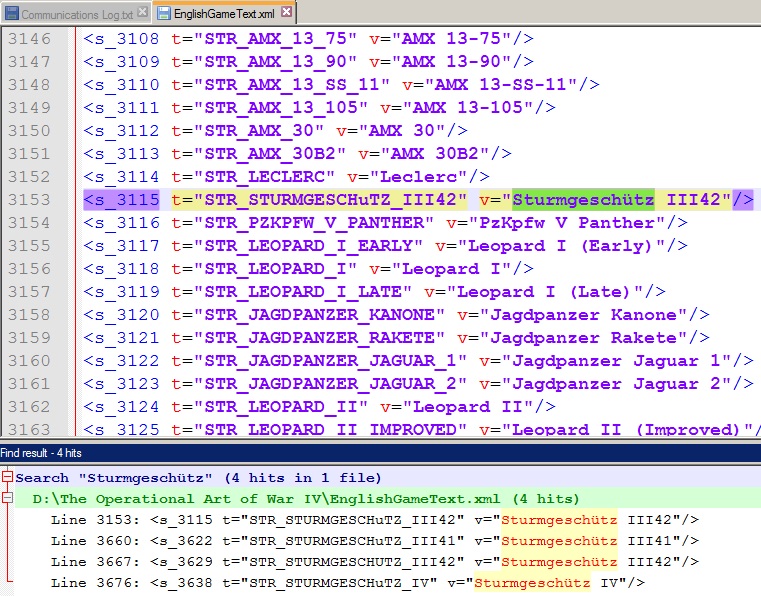This screenshot has height=596, width=761.
Task: Open find result at Line 3660
Action: click(375, 541)
